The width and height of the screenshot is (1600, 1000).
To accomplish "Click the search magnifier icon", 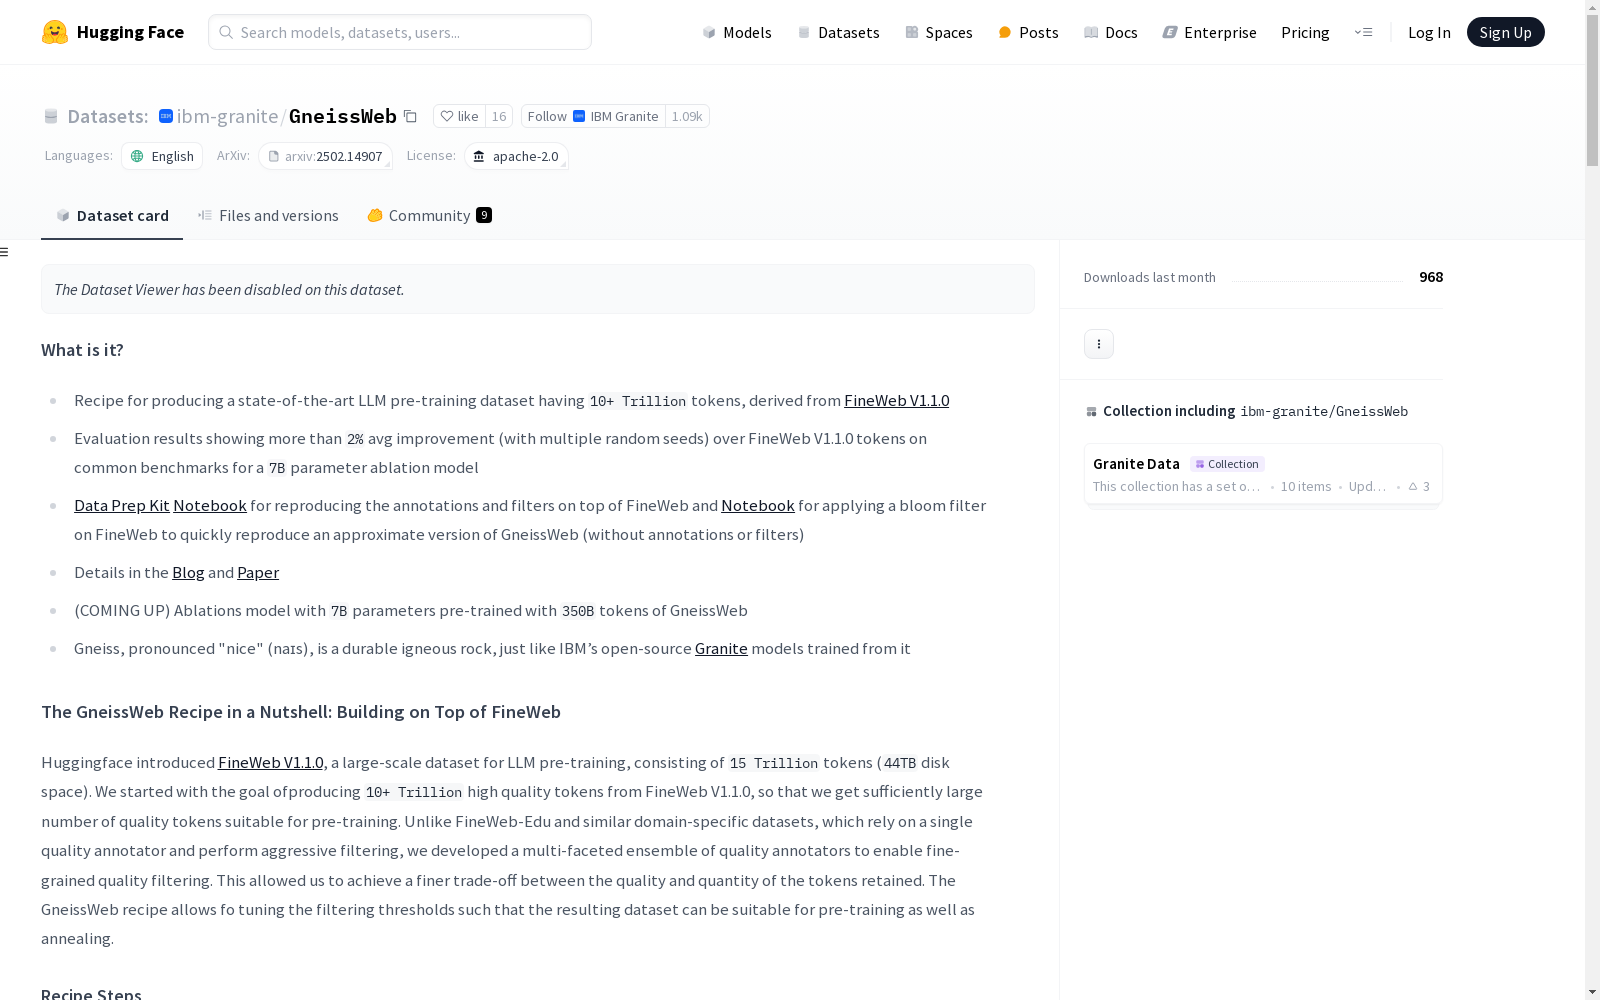I will tap(226, 32).
